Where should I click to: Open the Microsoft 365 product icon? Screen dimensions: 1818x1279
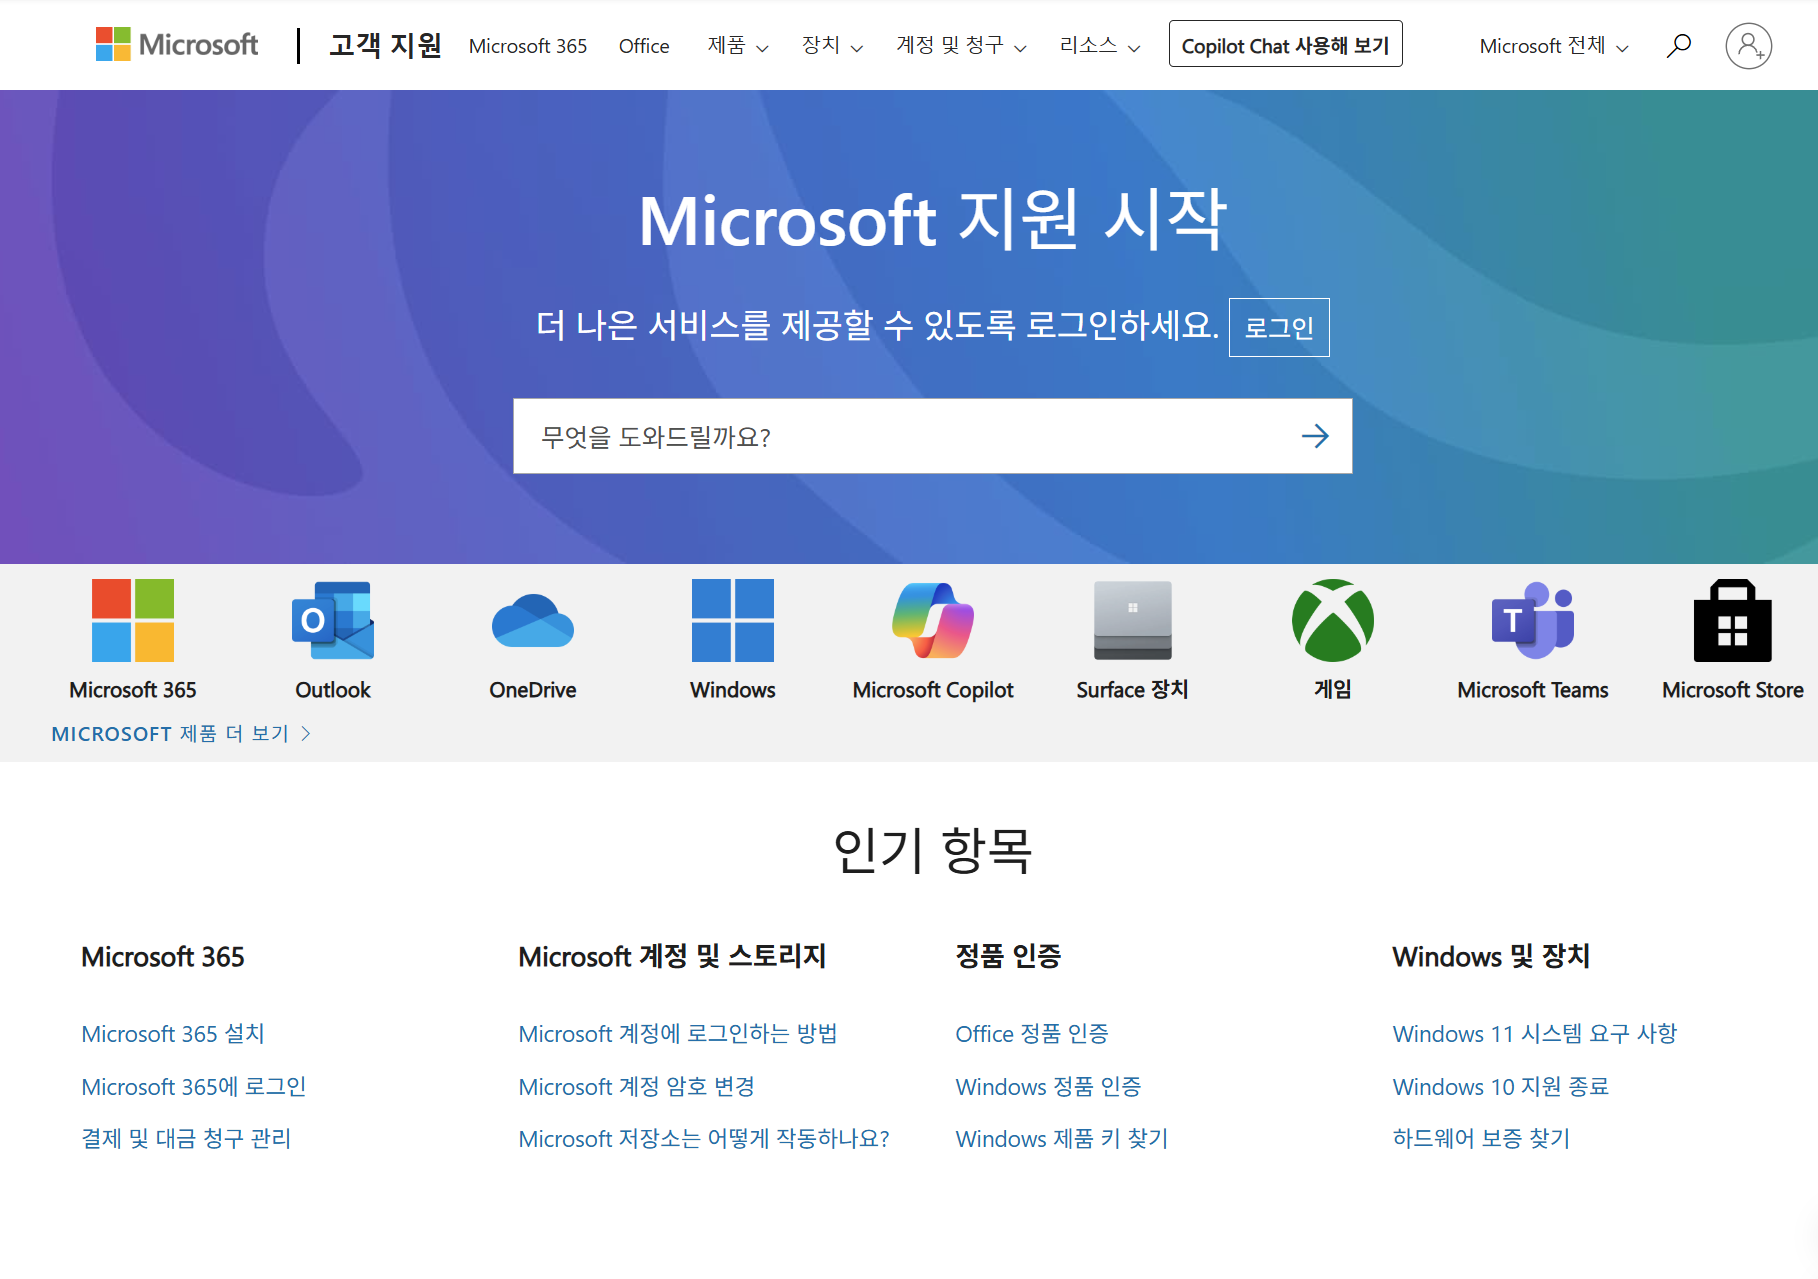point(133,620)
